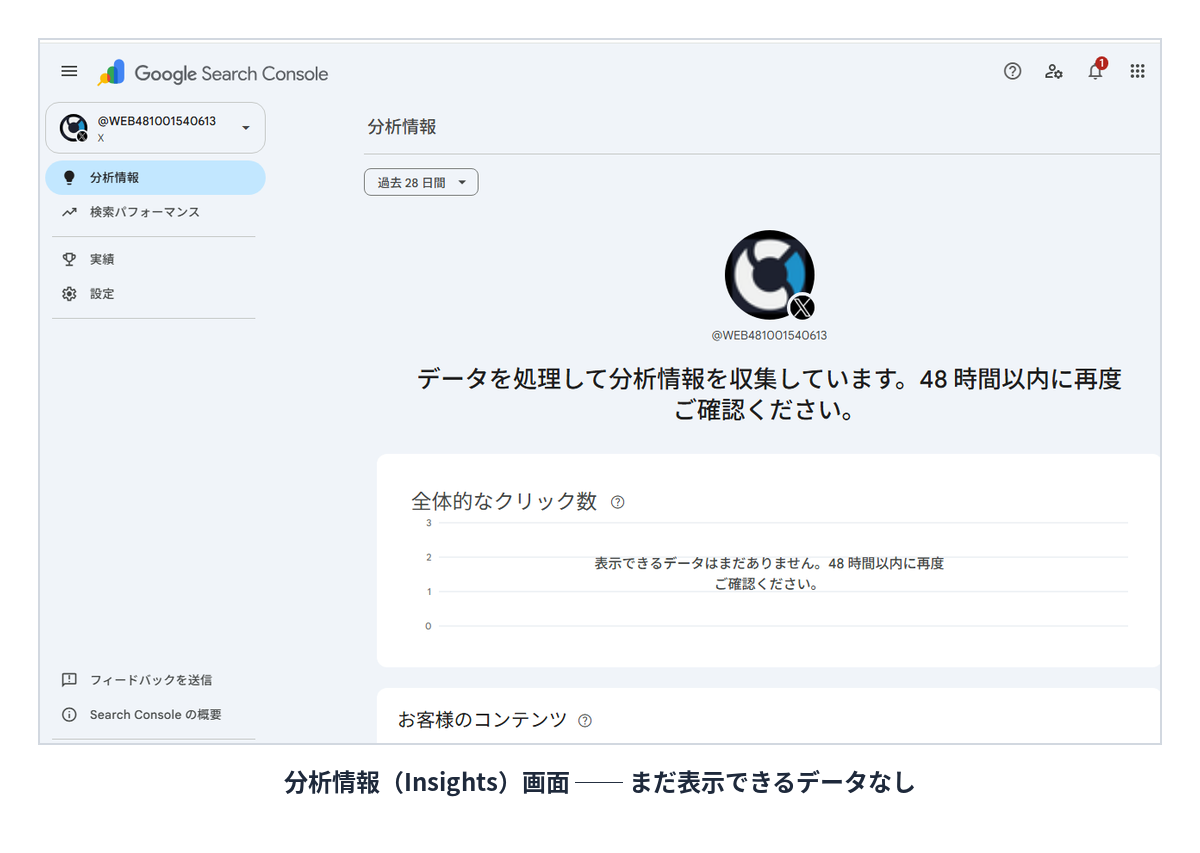Click the 分析情報 page heading
1200x853 pixels.
click(402, 127)
